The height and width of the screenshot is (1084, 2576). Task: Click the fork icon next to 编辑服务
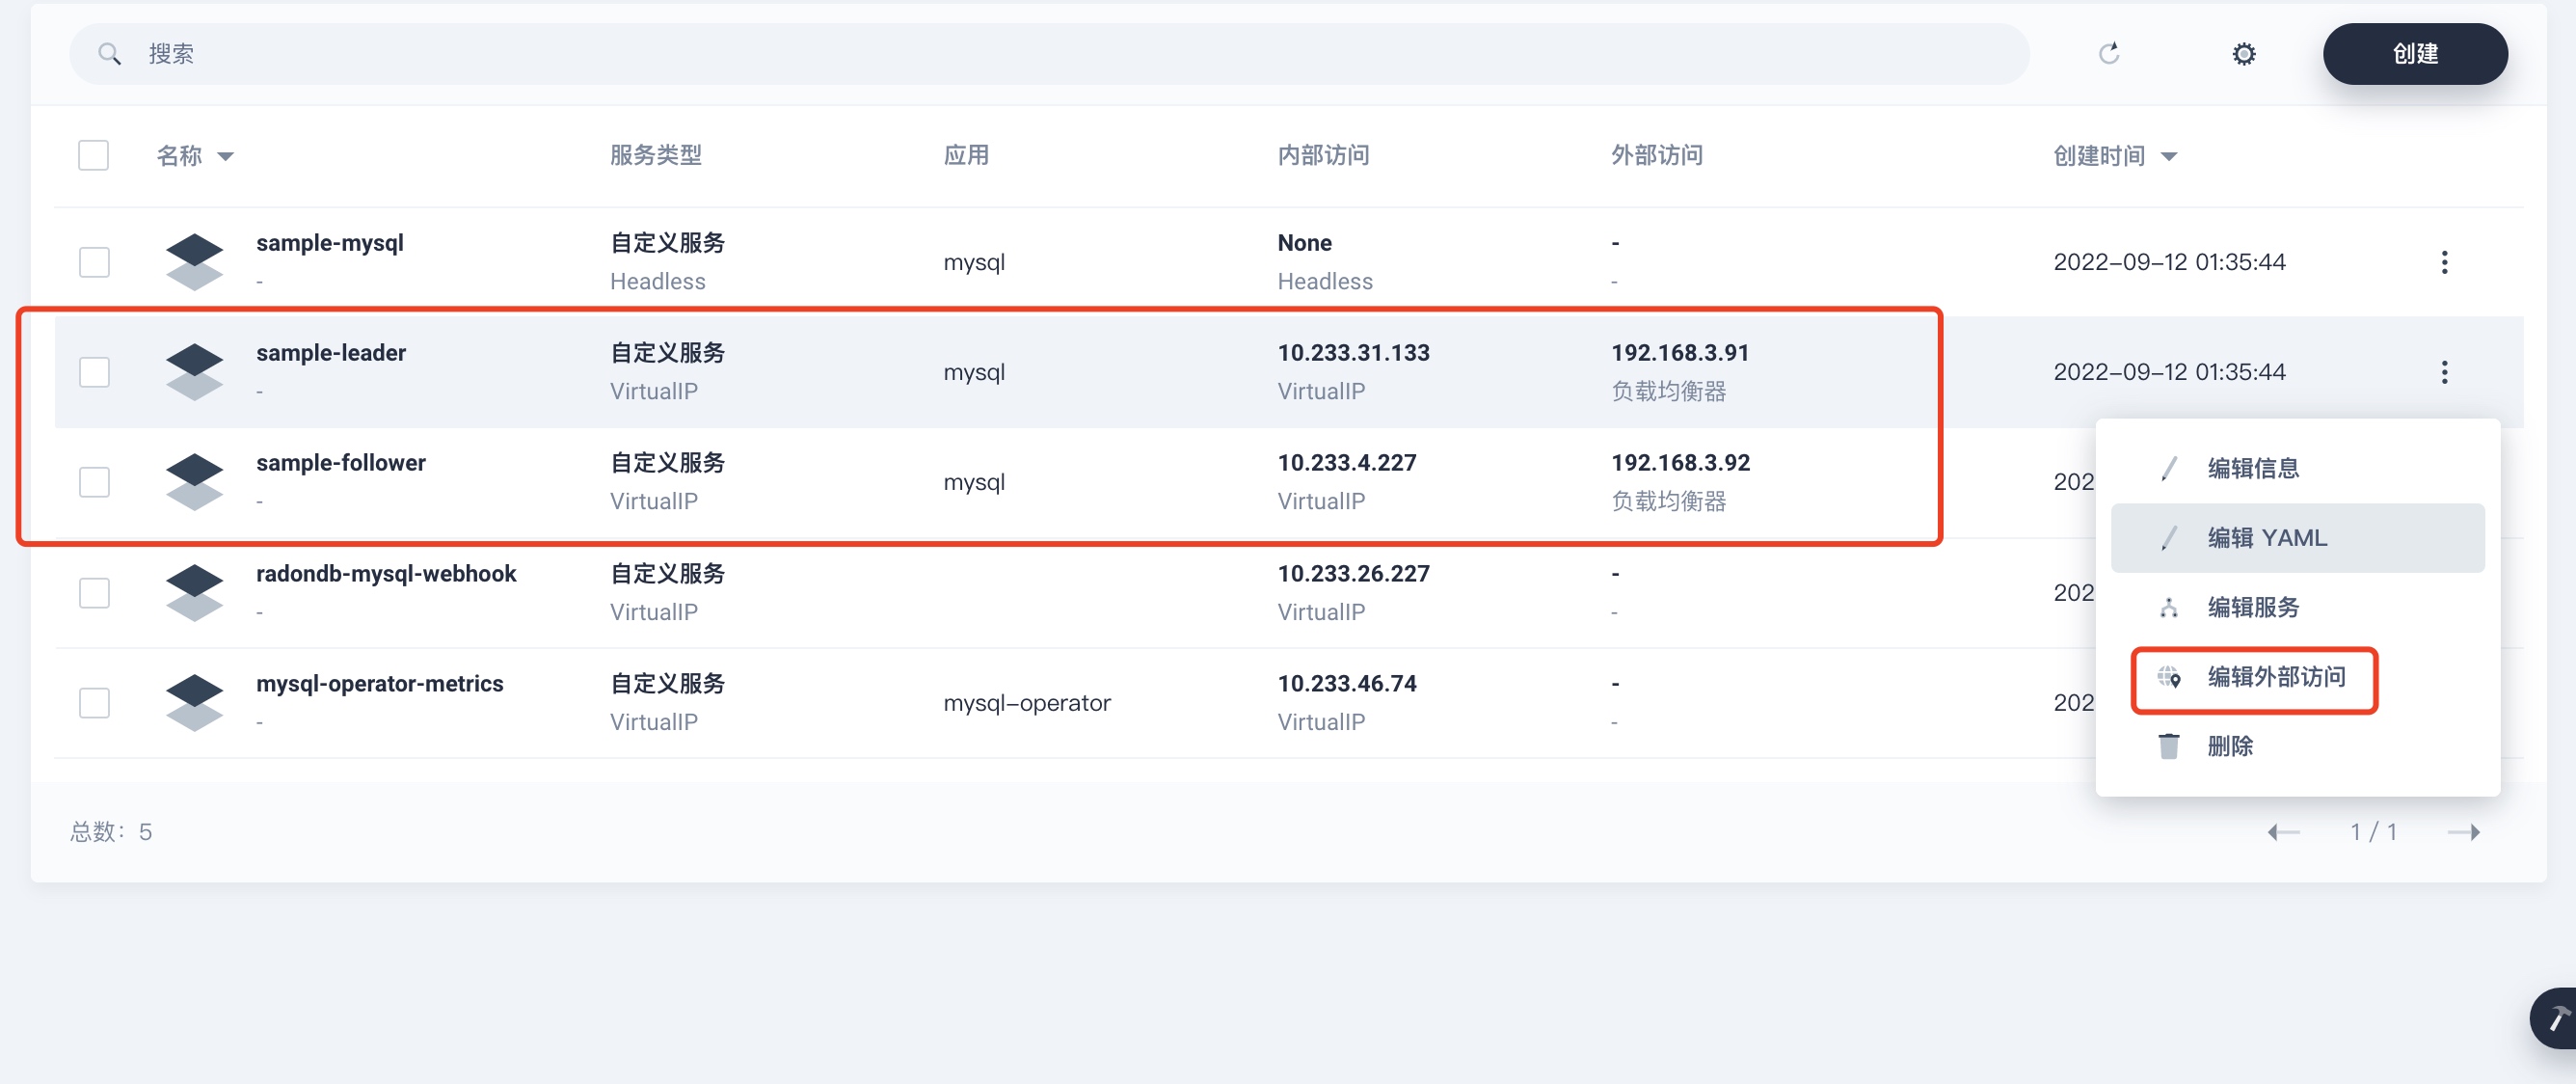click(x=2168, y=607)
